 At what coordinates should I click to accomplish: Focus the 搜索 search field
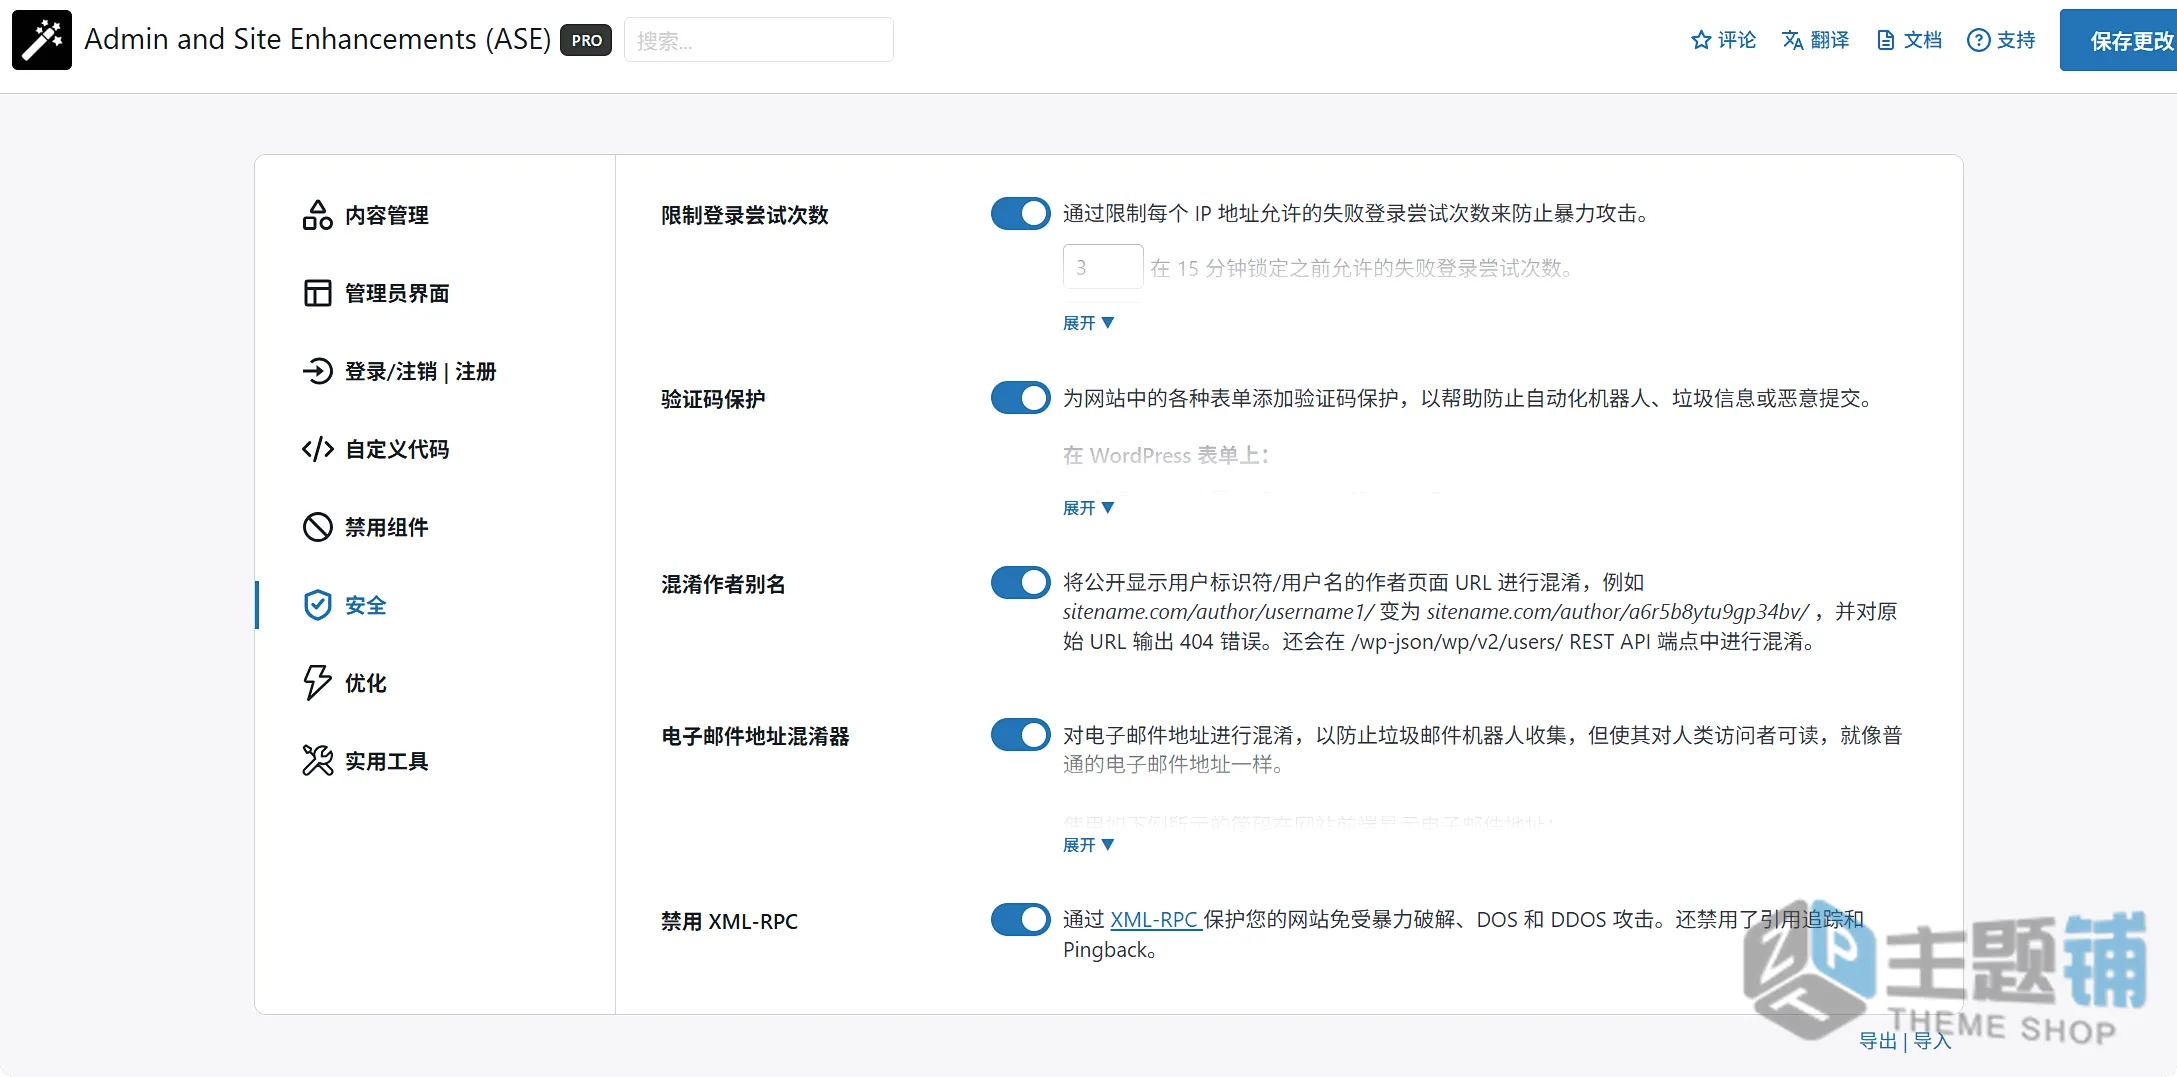click(x=758, y=40)
